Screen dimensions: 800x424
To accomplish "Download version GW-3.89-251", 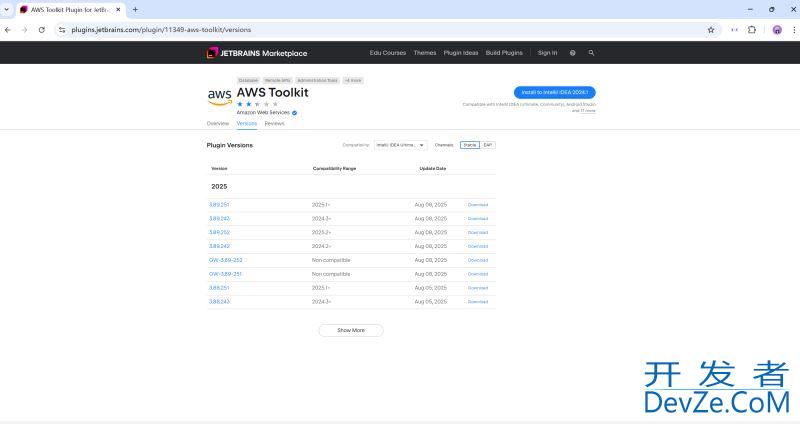I will coord(478,274).
